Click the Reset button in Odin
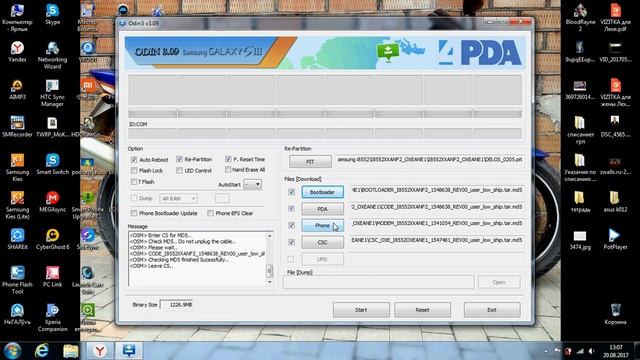The height and width of the screenshot is (360, 640). click(422, 310)
